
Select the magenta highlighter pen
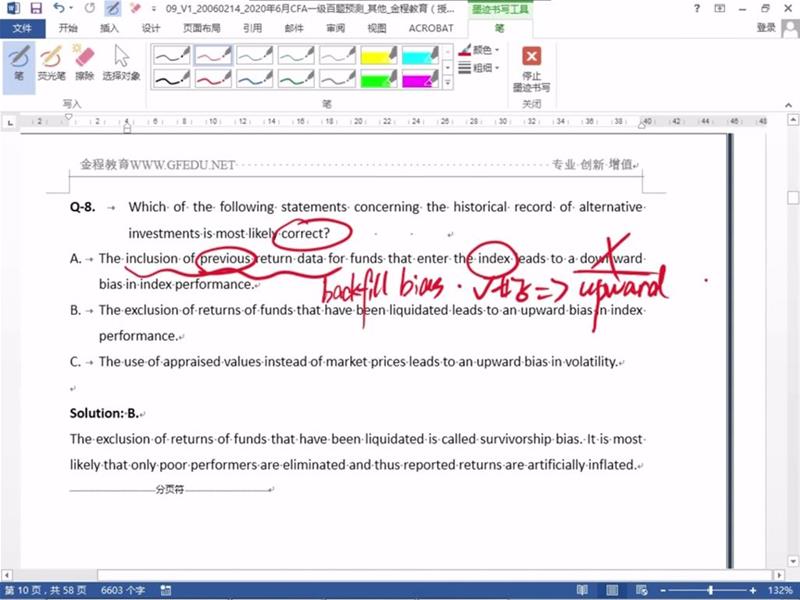point(420,79)
